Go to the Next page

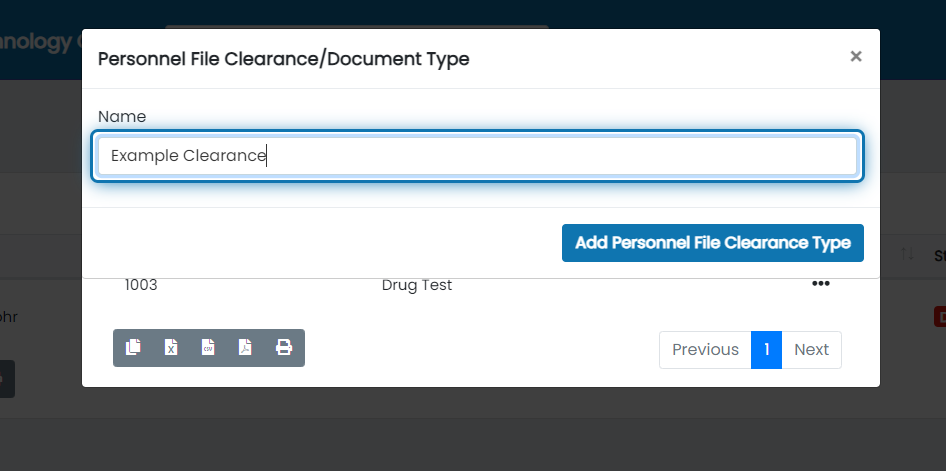[x=811, y=350]
